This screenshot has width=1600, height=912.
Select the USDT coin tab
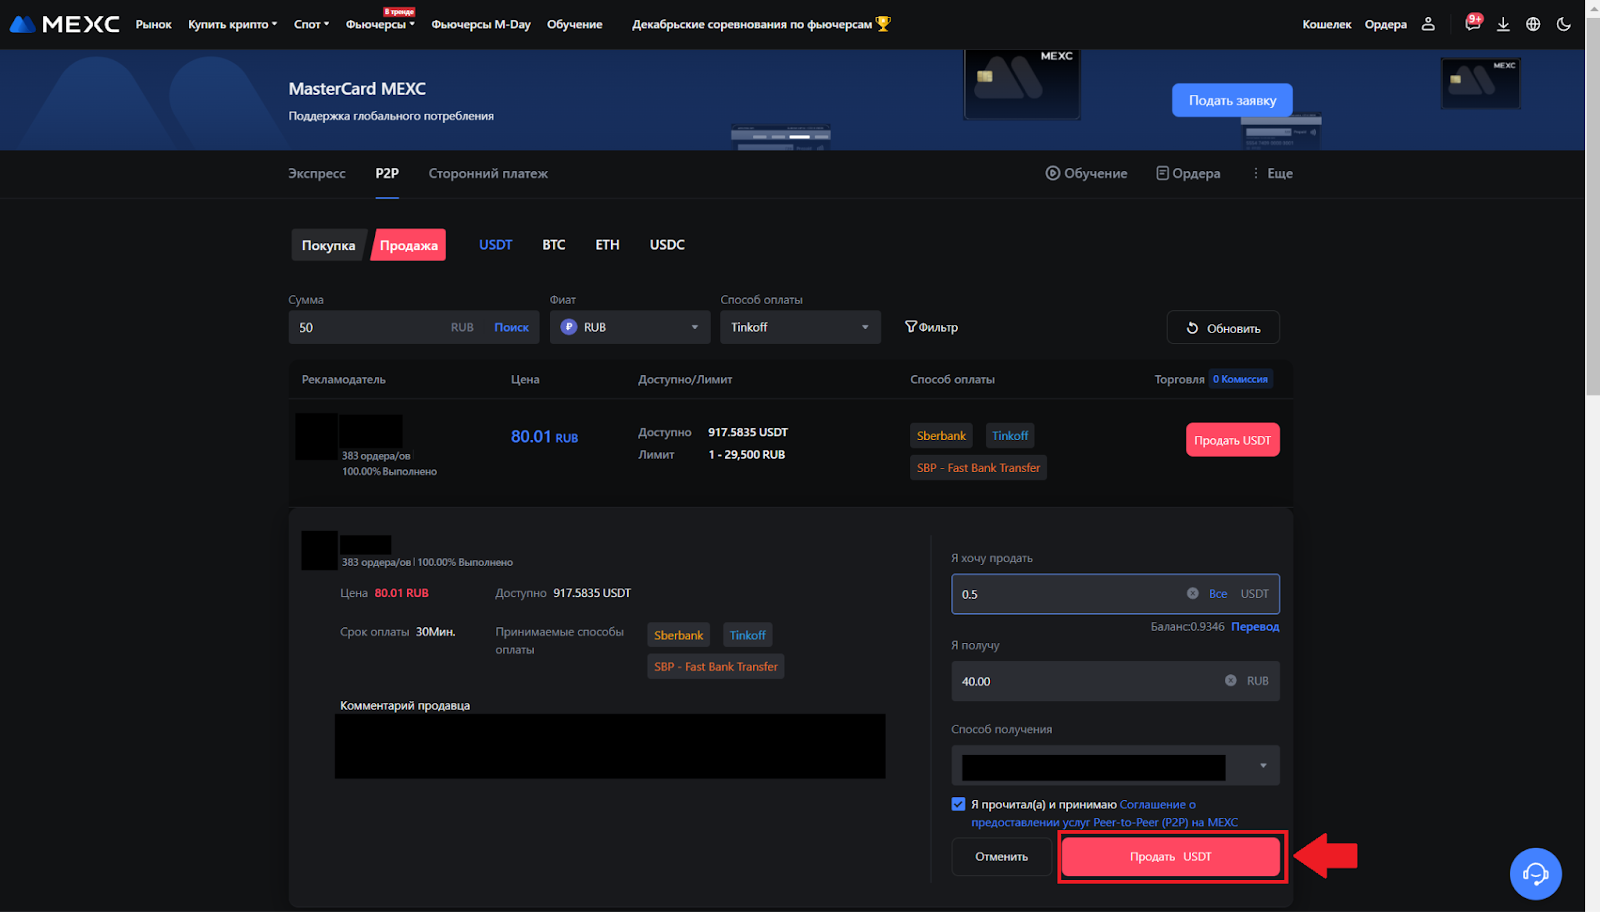coord(495,245)
